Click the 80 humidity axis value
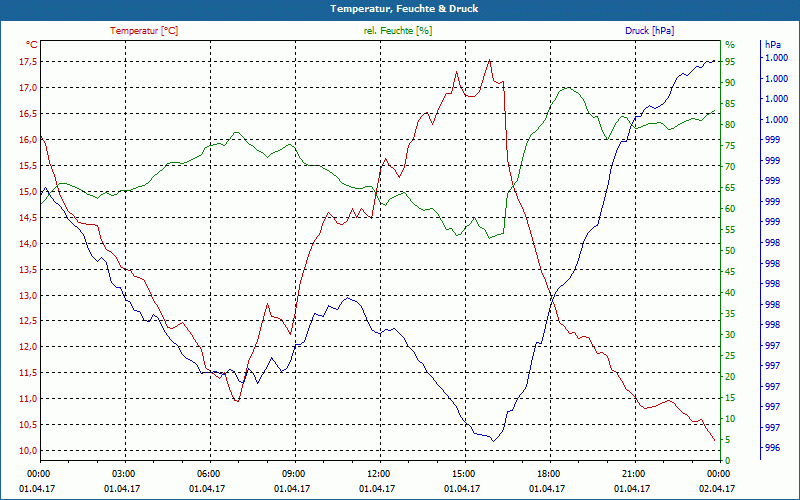The height and width of the screenshot is (500, 800). point(730,125)
